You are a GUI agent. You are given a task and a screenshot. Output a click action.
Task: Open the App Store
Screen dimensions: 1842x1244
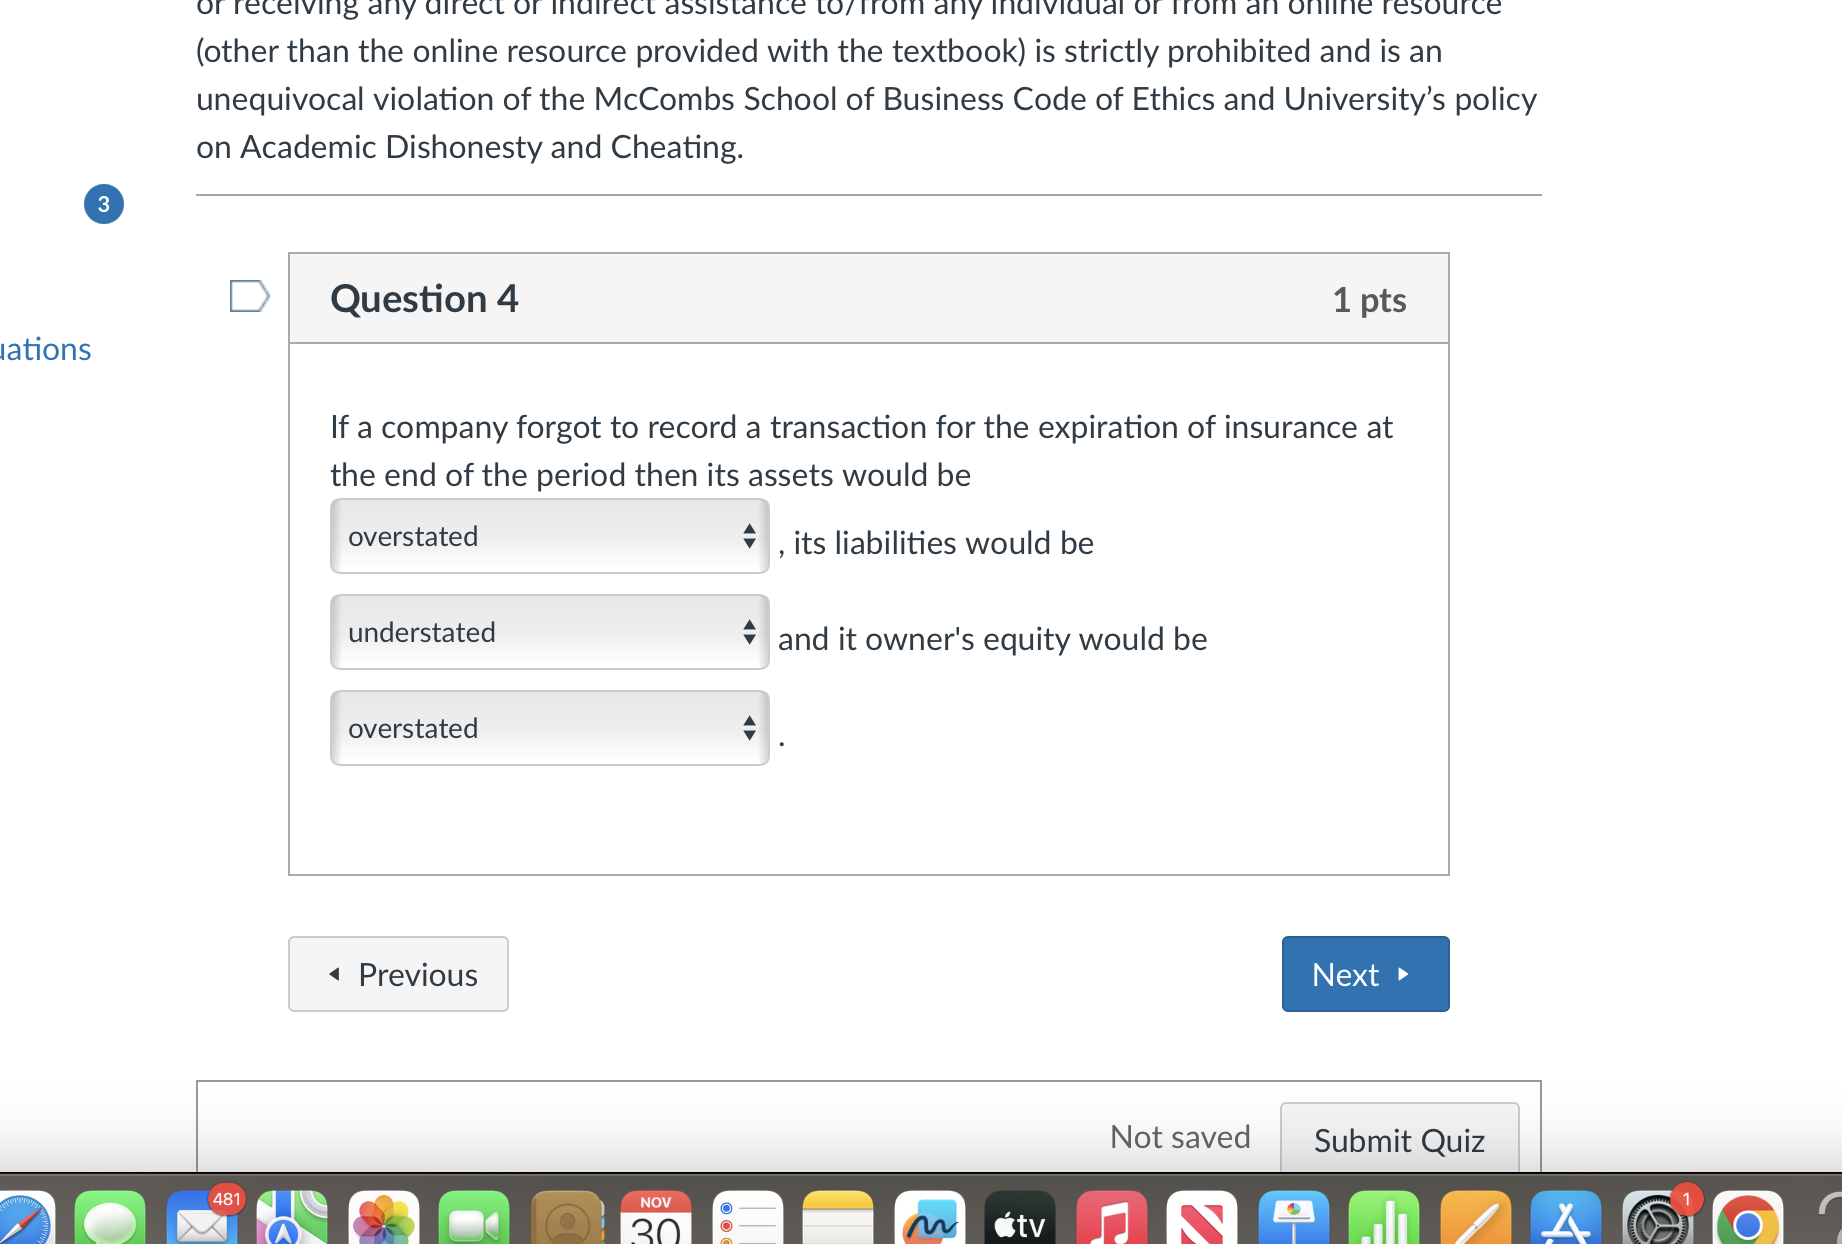click(x=1568, y=1220)
